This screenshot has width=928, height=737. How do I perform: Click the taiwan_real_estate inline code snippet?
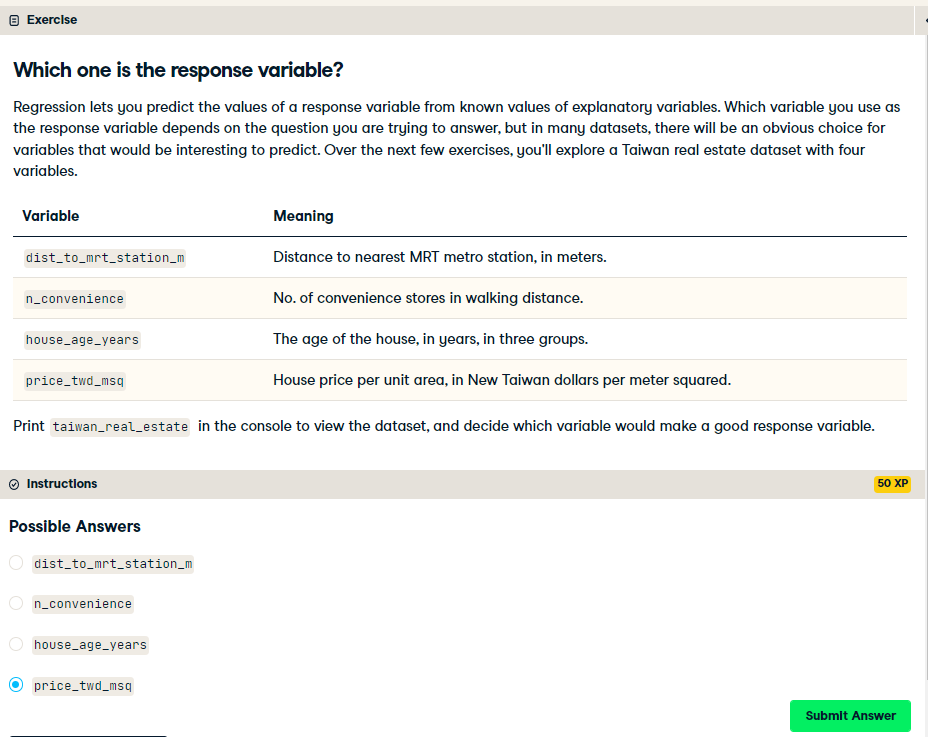click(x=120, y=427)
